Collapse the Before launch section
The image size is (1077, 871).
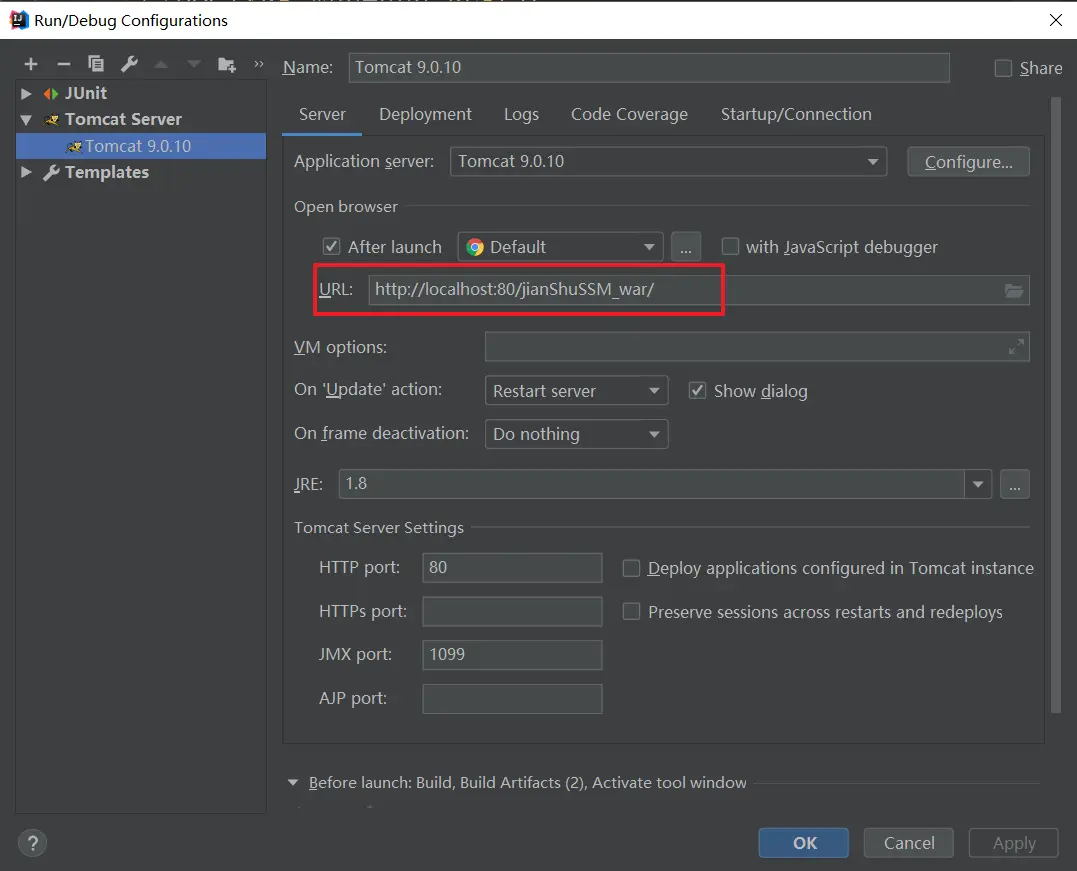293,782
